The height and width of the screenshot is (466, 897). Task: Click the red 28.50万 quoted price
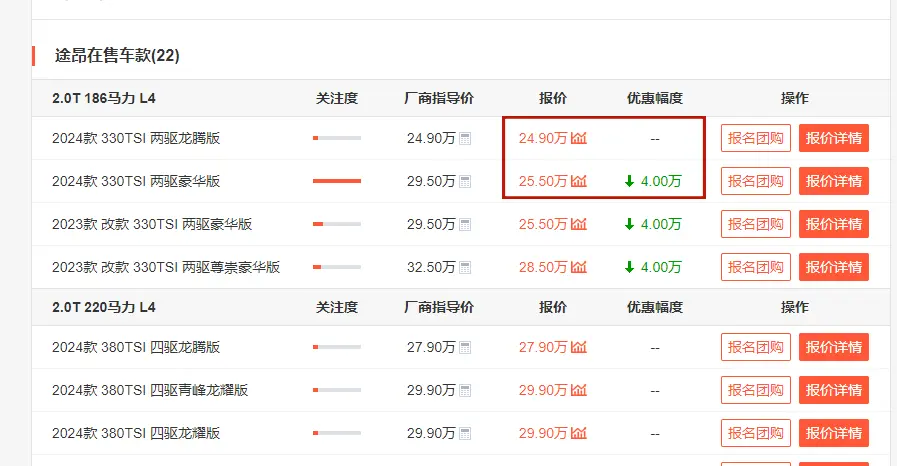pos(543,267)
